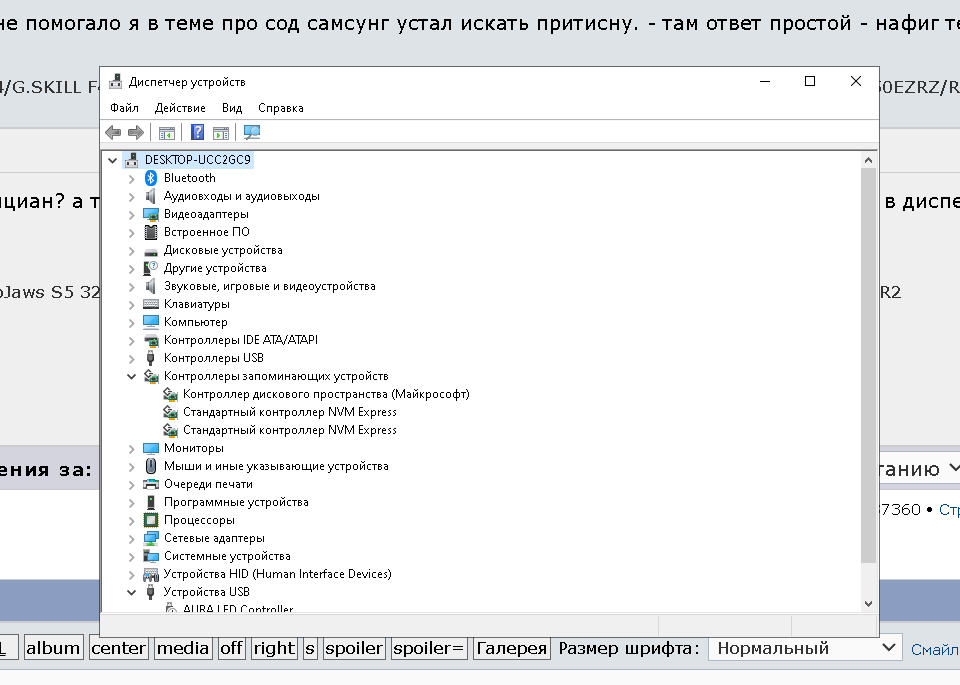Screen dimensions: 960x685
Task: Select the second Стандартный контроллер NVM Express
Action: (x=290, y=430)
